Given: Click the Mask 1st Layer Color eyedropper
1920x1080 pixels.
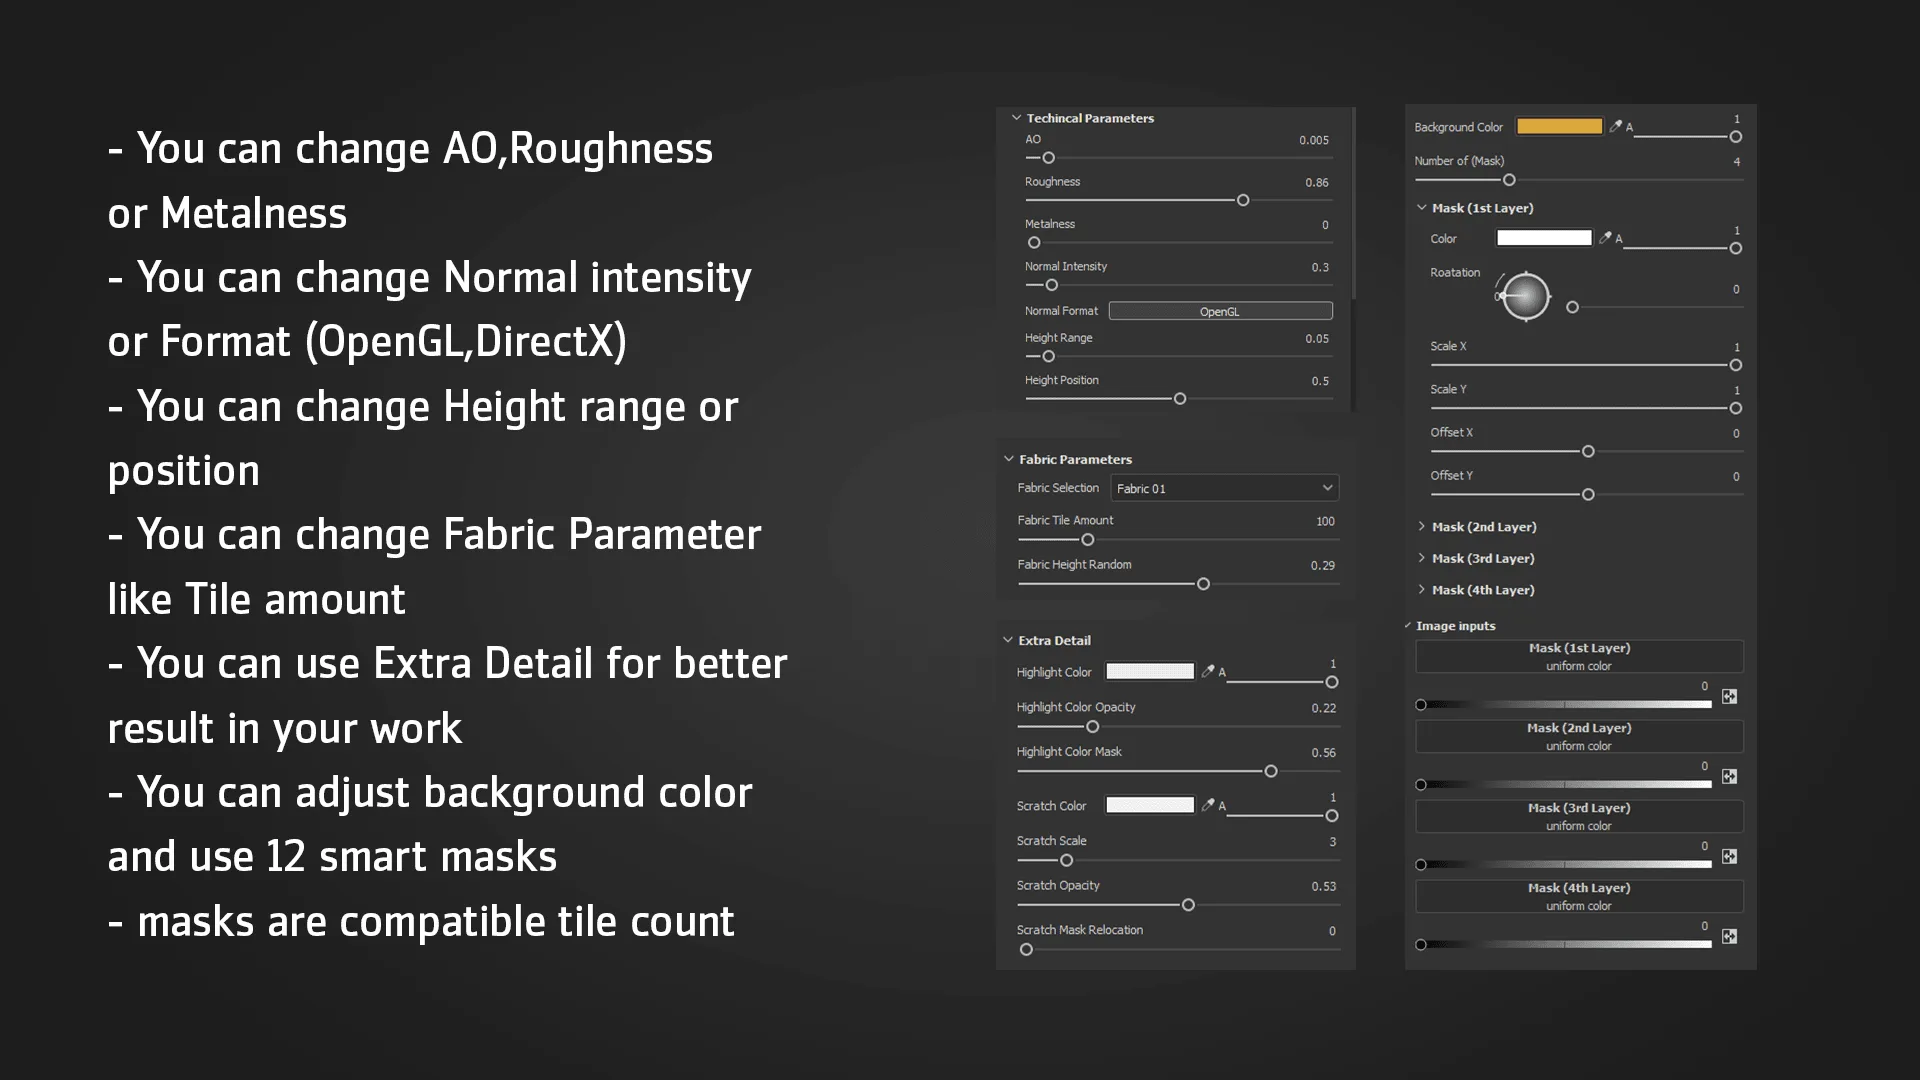Looking at the screenshot, I should (1605, 238).
